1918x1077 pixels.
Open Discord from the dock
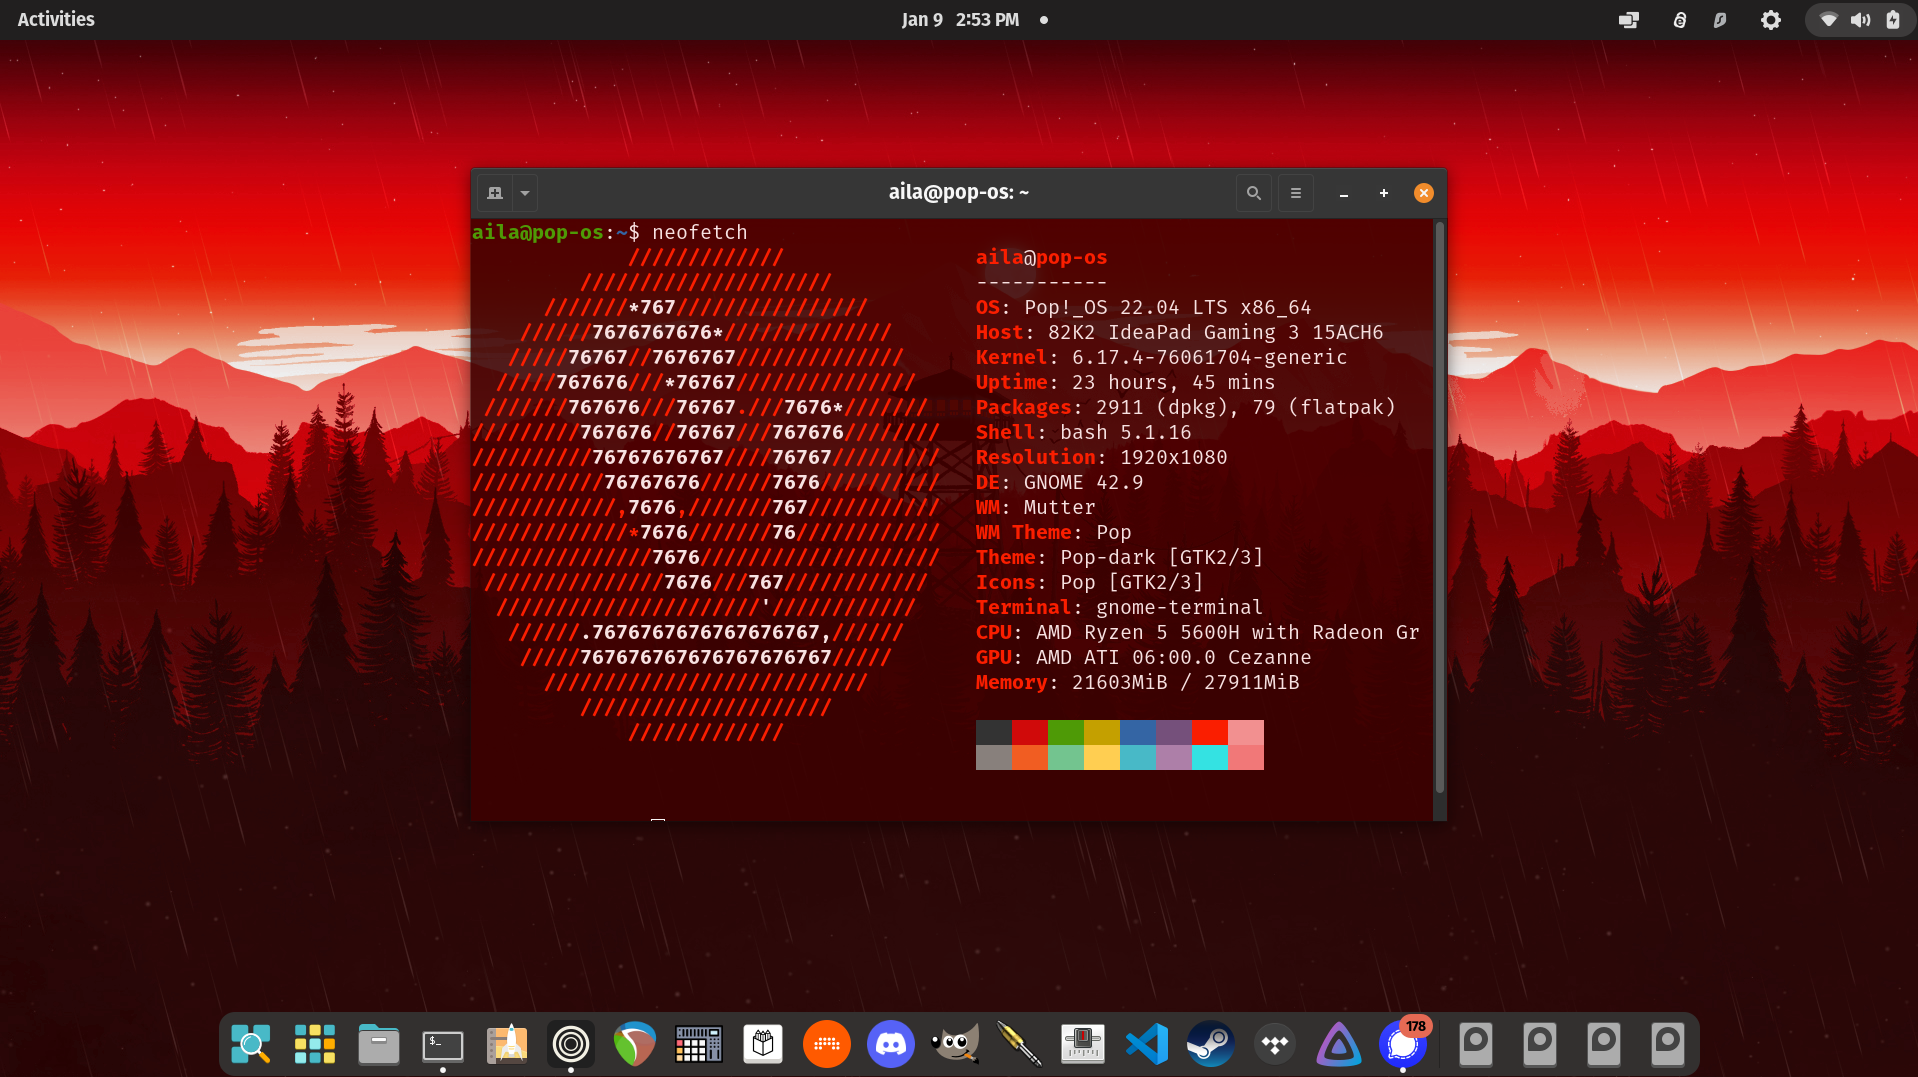click(891, 1044)
